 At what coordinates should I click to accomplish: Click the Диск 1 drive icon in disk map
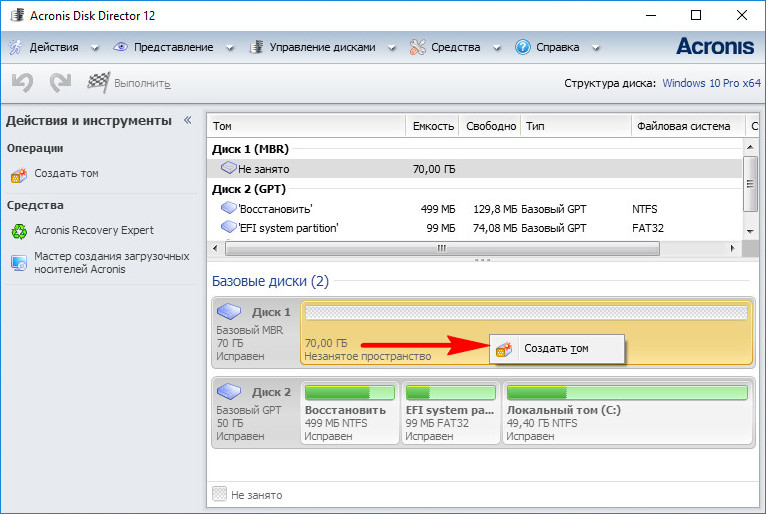tap(229, 311)
